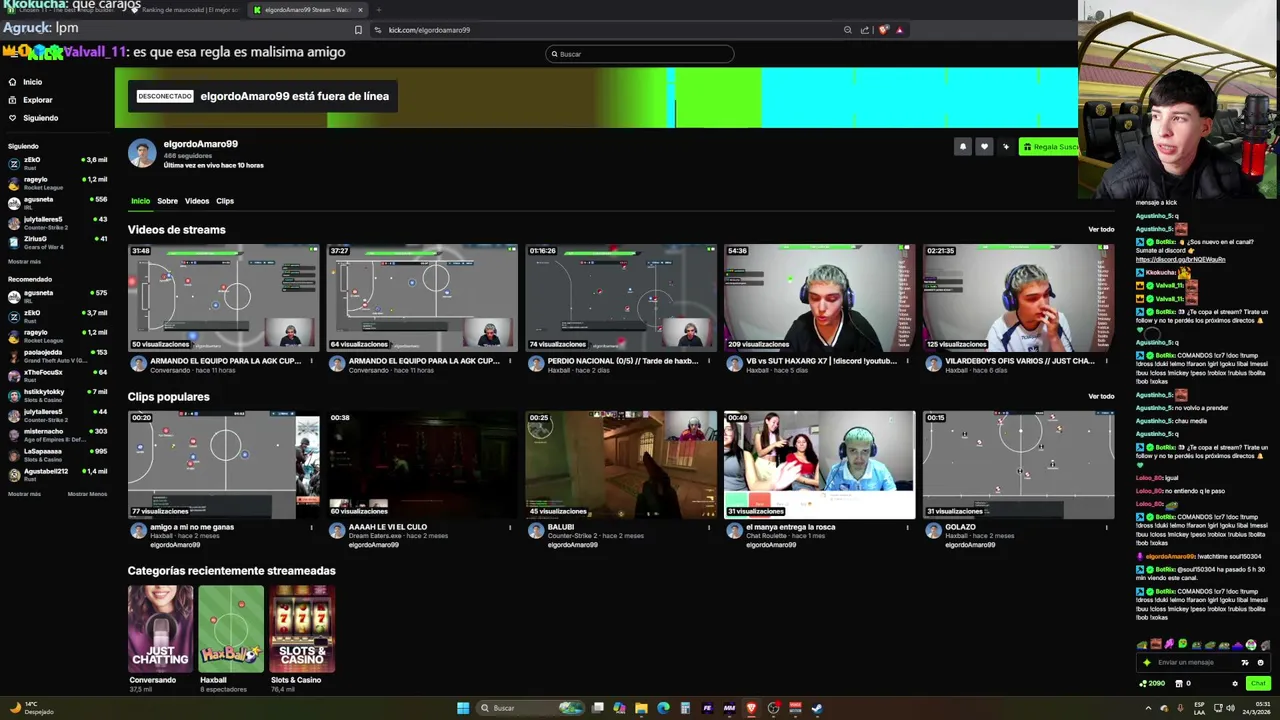Close the elgordoAmaro99 Stream browser tab

[x=360, y=10]
